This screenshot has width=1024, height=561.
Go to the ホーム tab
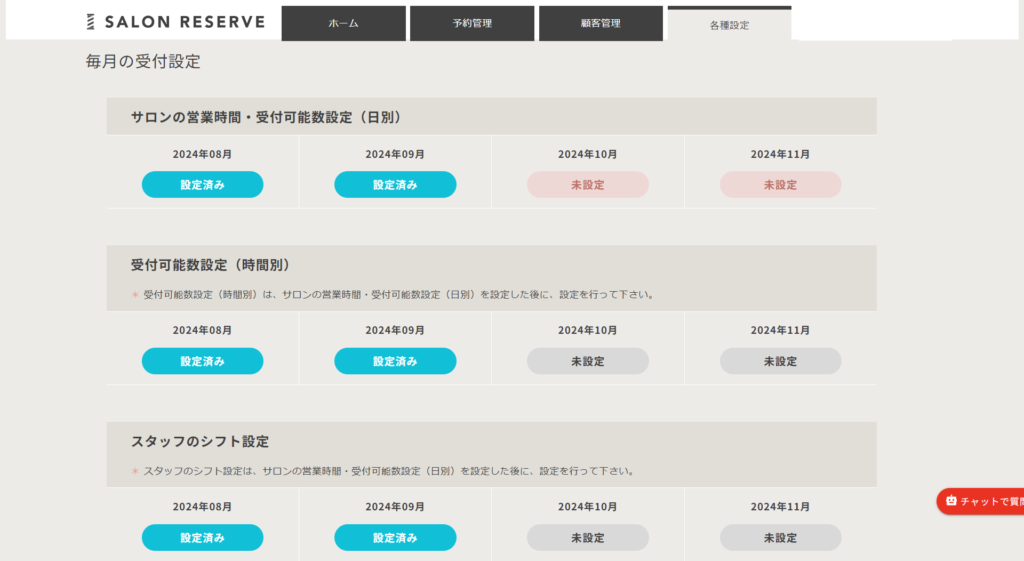pyautogui.click(x=343, y=23)
